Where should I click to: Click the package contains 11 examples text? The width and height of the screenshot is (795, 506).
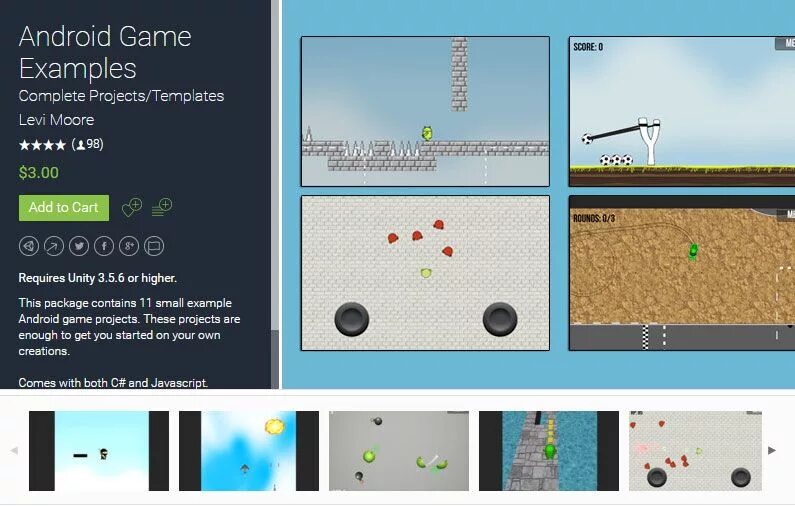pos(129,327)
